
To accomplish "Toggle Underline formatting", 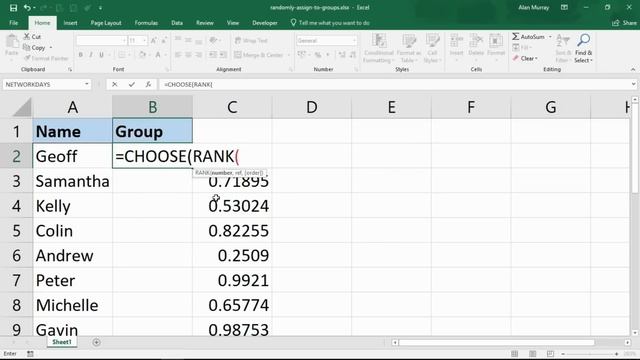I will pyautogui.click(x=101, y=55).
